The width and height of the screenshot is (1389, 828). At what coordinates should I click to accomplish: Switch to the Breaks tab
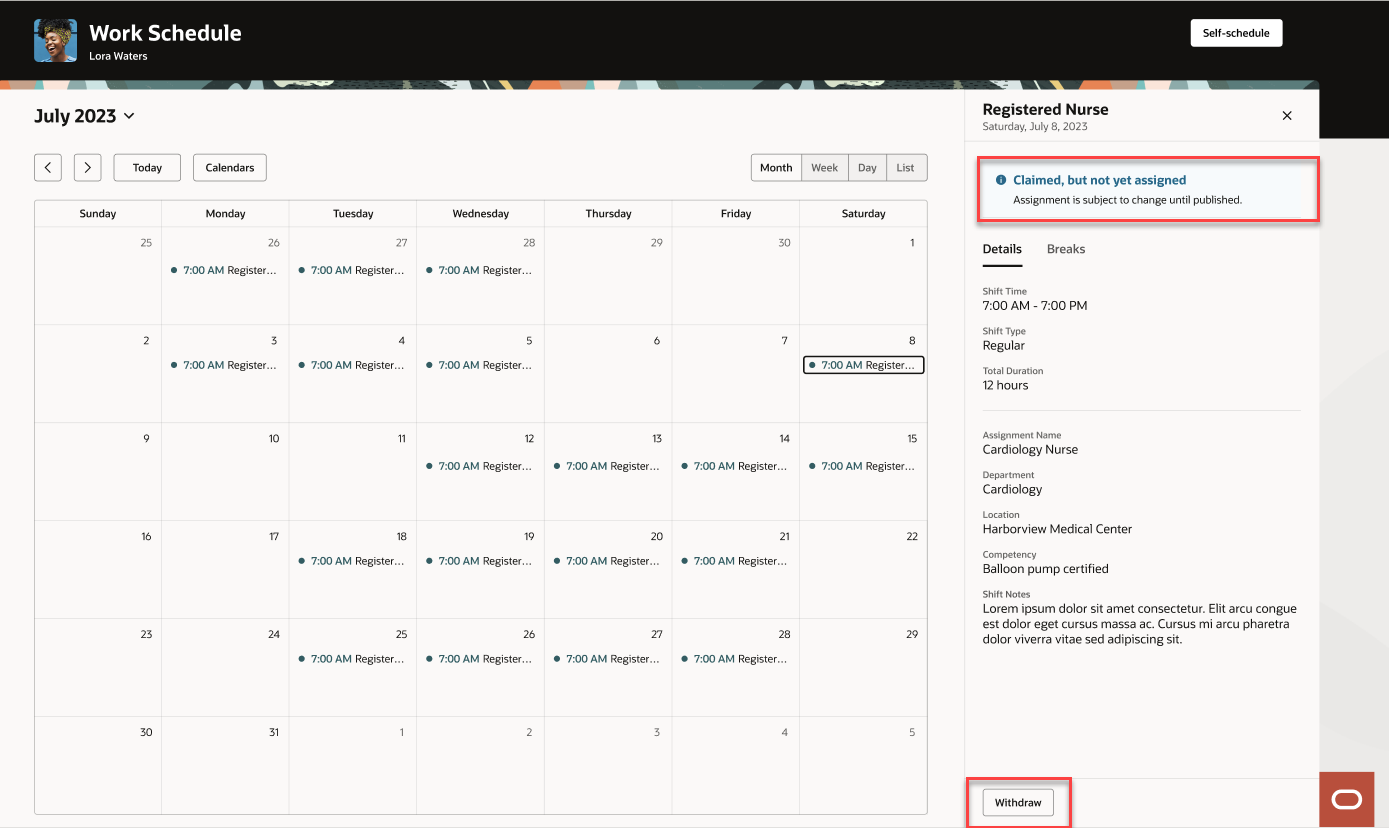click(1065, 249)
